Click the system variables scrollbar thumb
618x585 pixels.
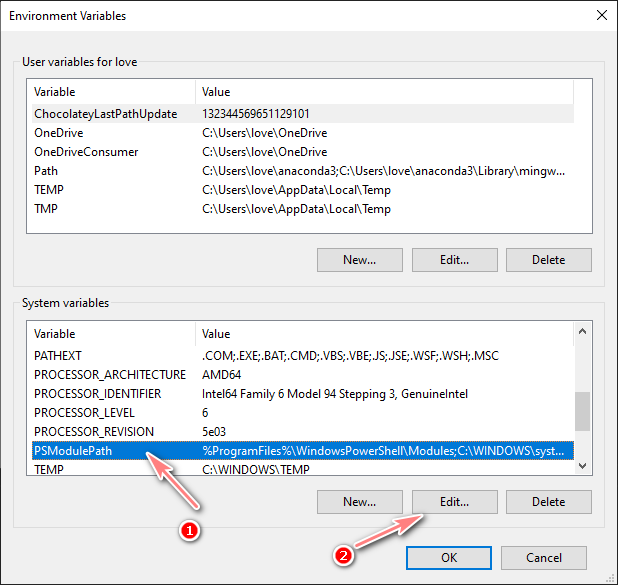(582, 409)
